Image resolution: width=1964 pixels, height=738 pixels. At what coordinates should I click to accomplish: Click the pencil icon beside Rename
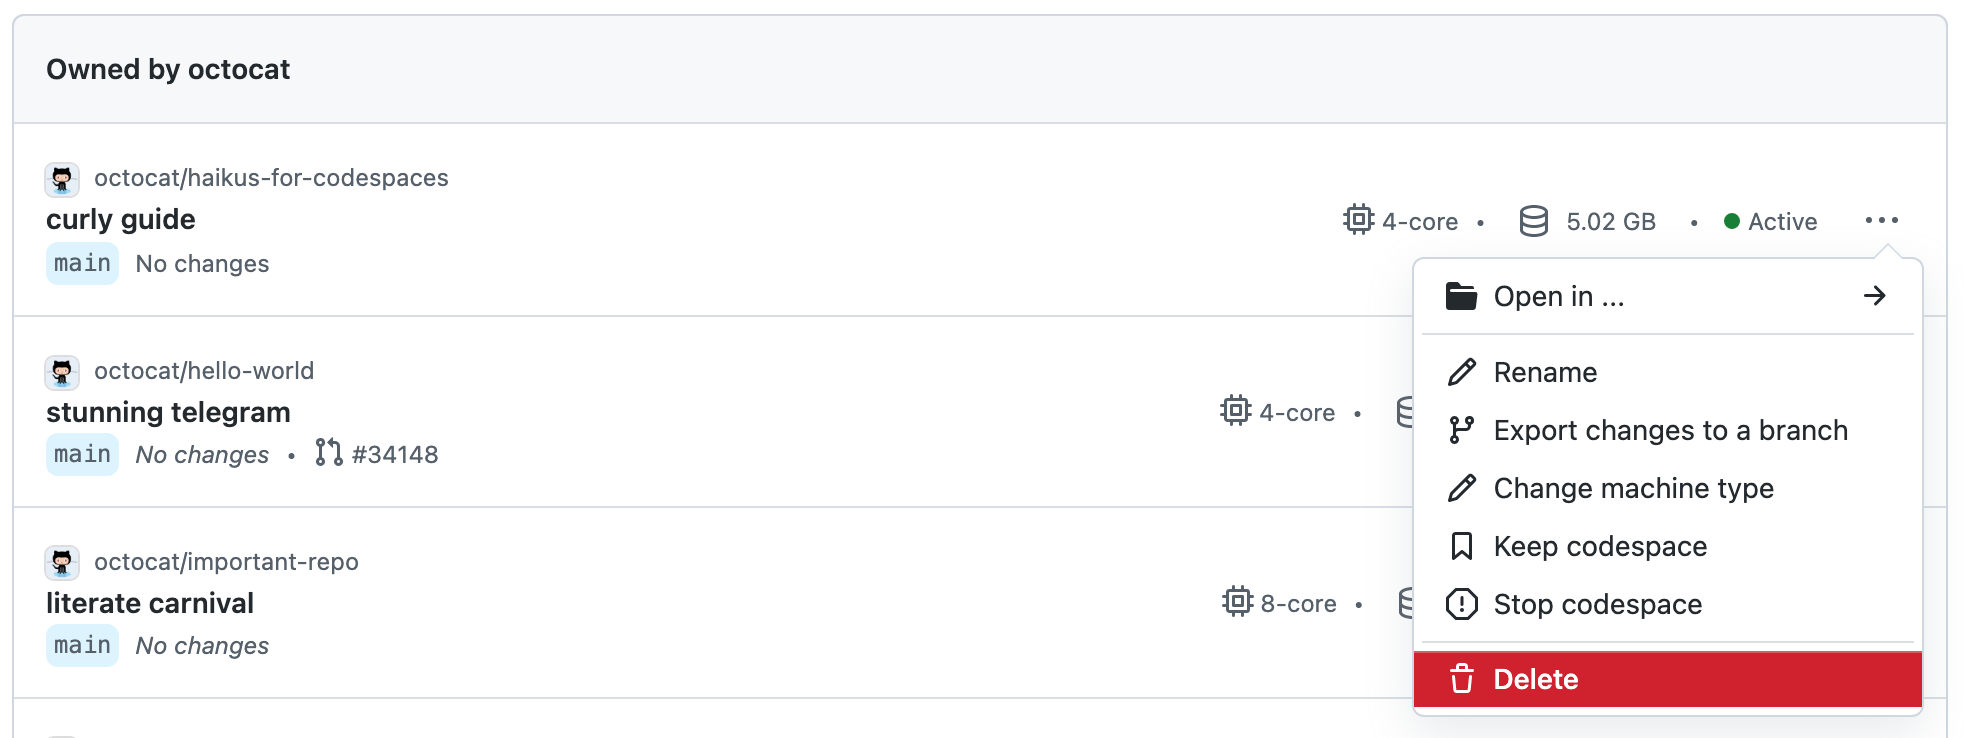(1461, 371)
